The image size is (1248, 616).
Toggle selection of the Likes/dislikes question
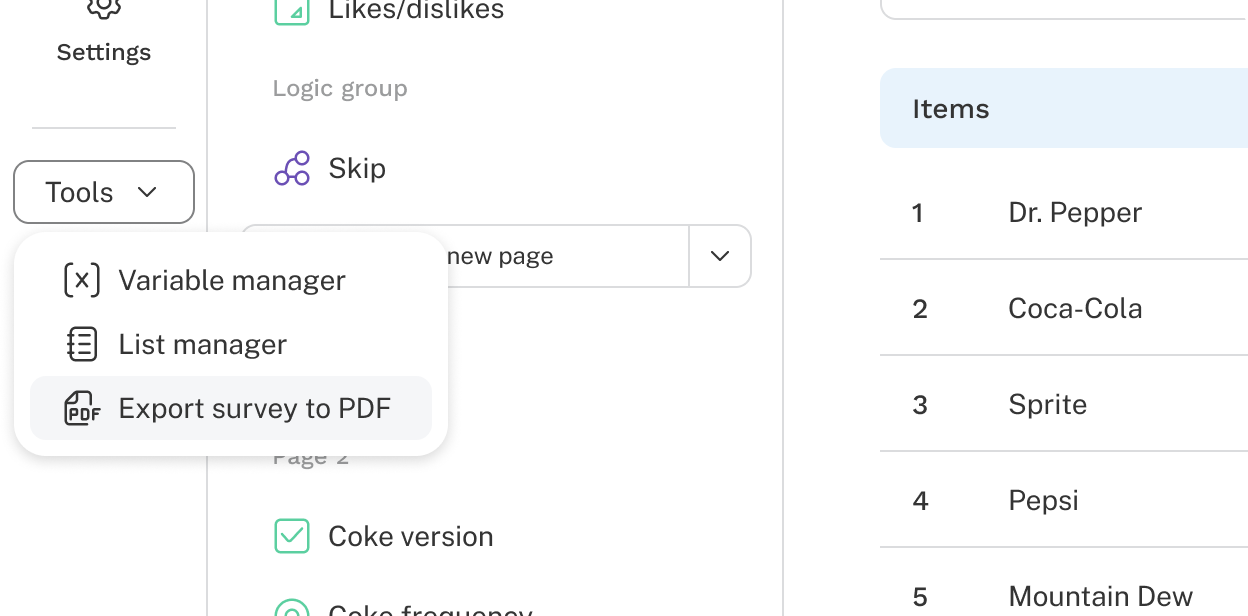(x=416, y=10)
